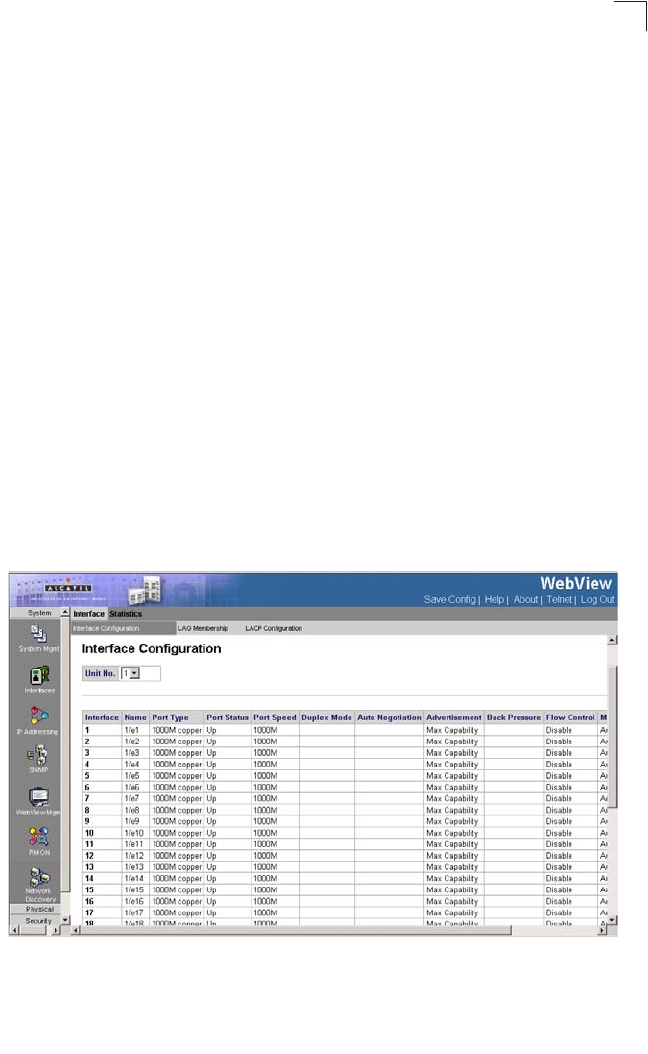Open the About link
Viewport: 648px width, 1054px height.
click(526, 600)
